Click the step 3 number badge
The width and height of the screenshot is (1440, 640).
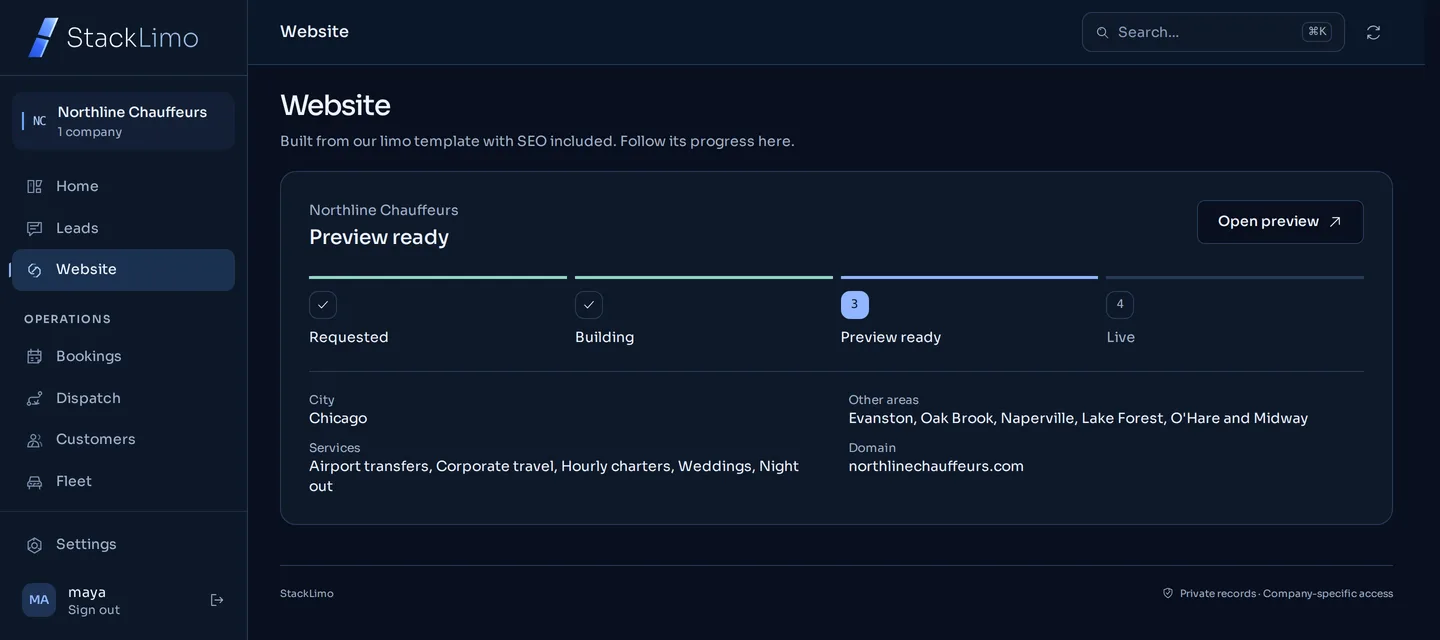click(855, 305)
